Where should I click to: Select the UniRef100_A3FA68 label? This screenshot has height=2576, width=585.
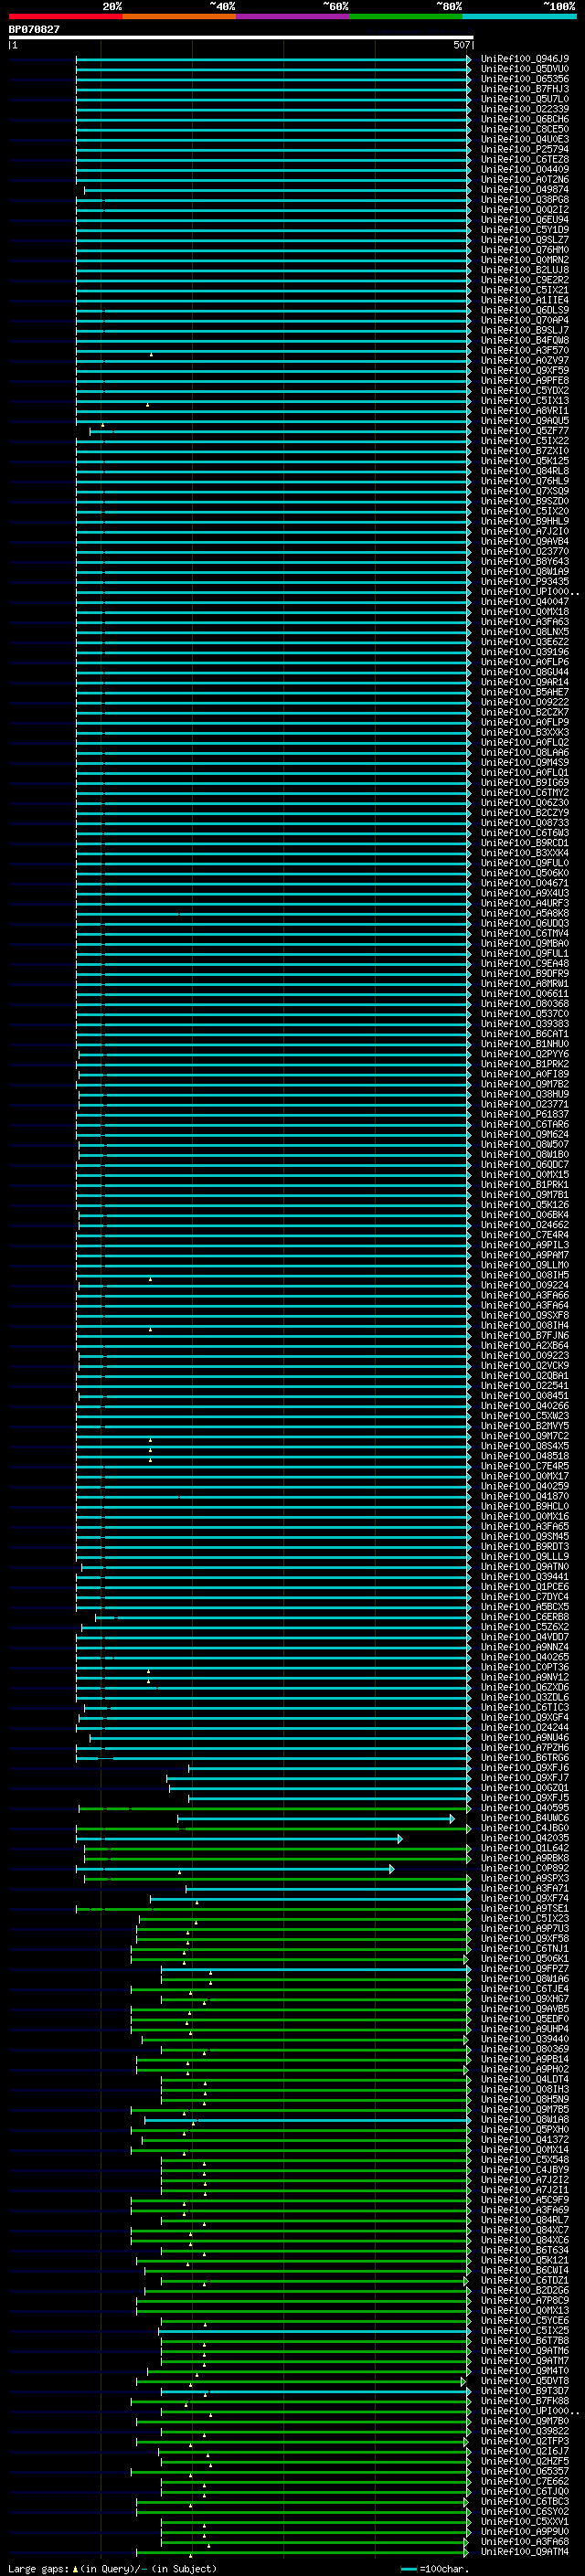pyautogui.click(x=524, y=2541)
